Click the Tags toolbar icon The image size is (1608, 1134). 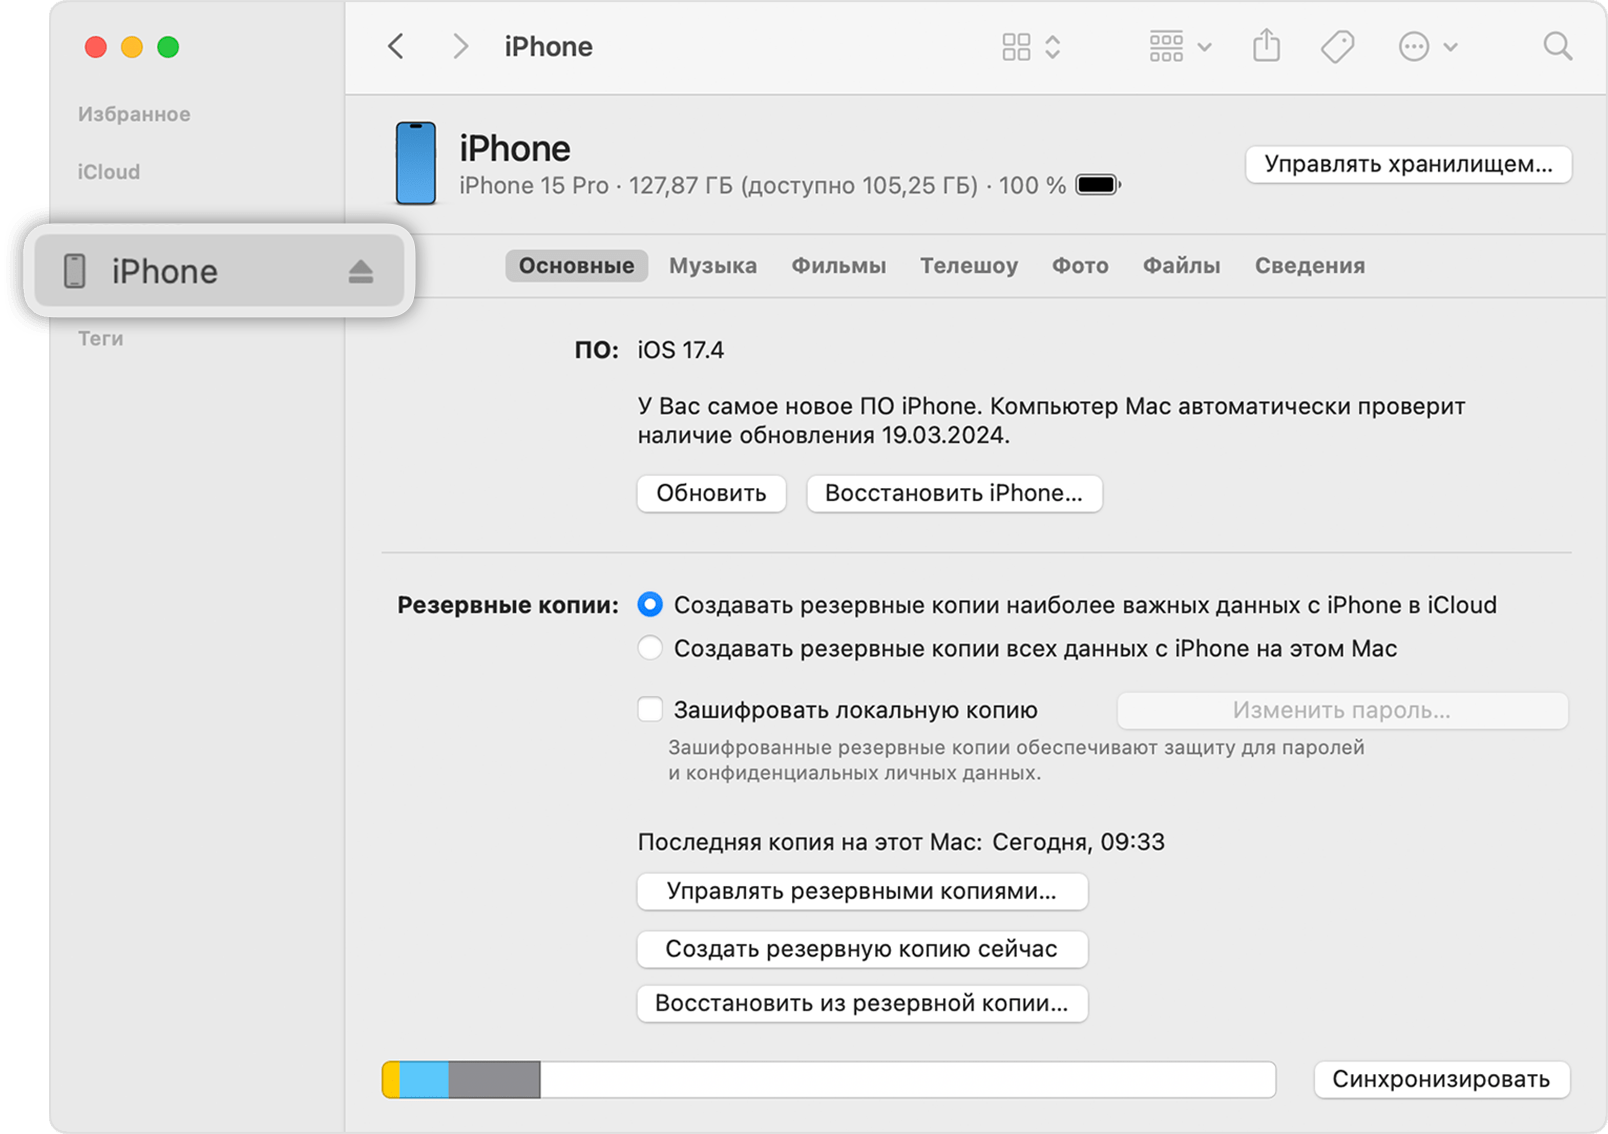(1337, 46)
